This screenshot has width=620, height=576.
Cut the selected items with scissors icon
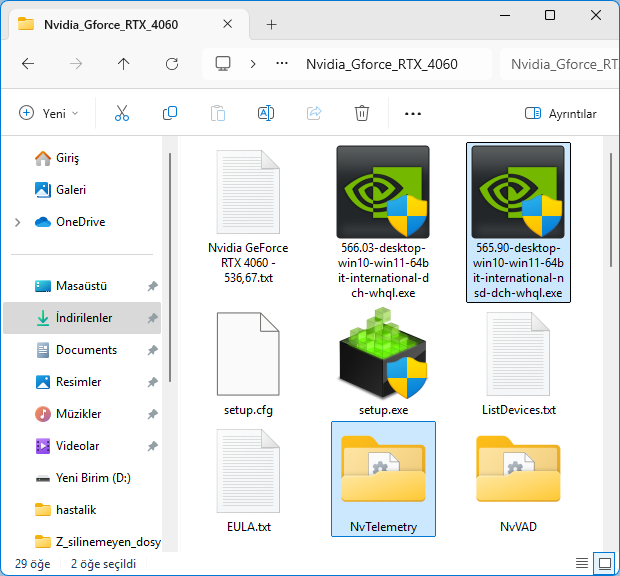tap(122, 113)
